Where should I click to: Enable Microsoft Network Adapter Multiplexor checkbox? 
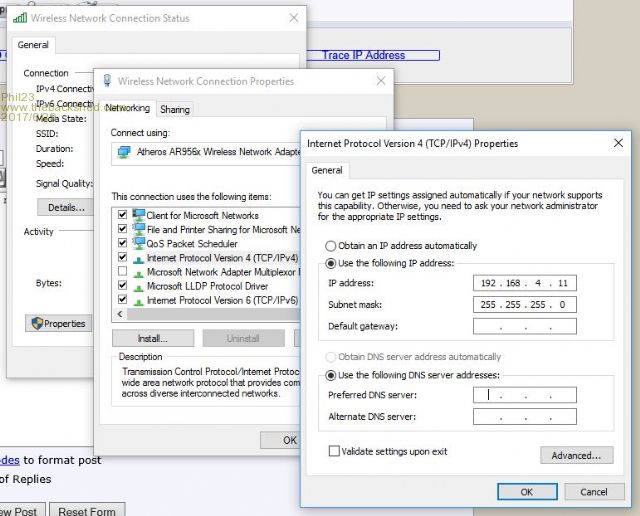point(122,272)
